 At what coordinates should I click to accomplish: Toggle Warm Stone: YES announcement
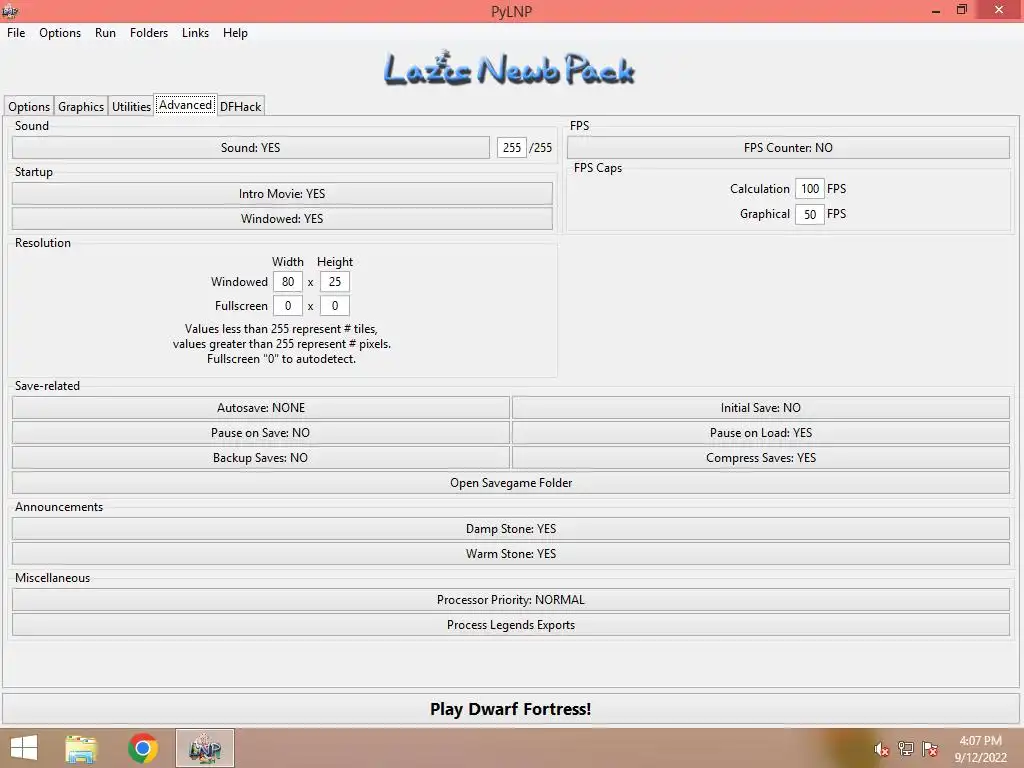[x=511, y=553]
